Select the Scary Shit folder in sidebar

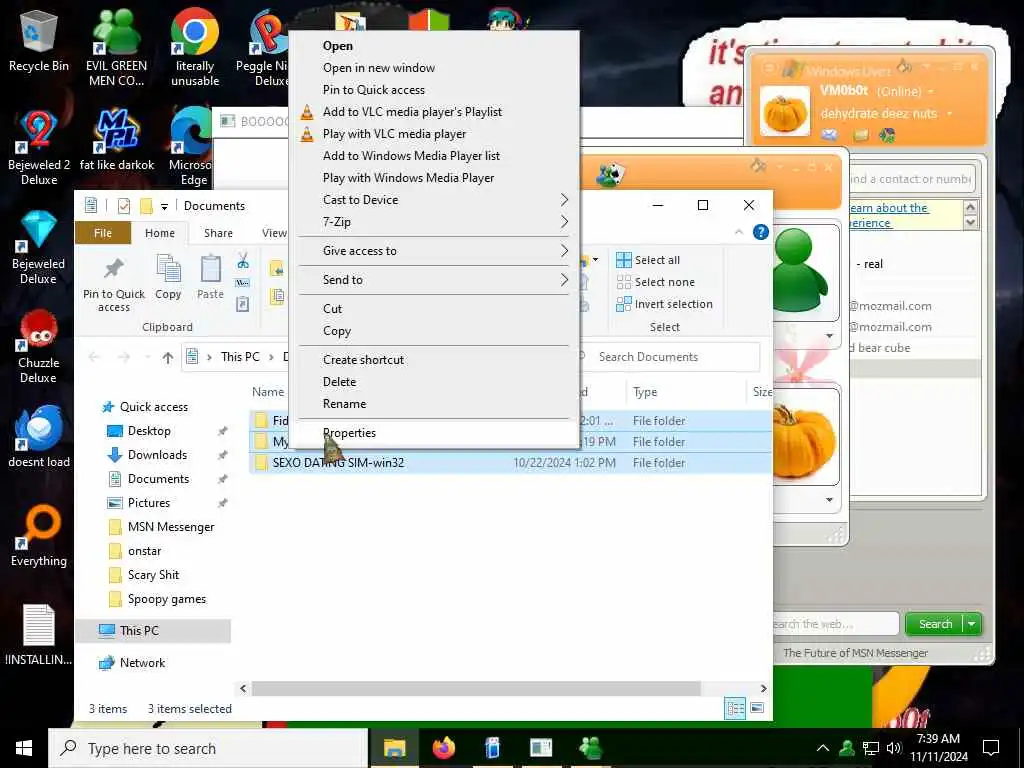coord(153,575)
